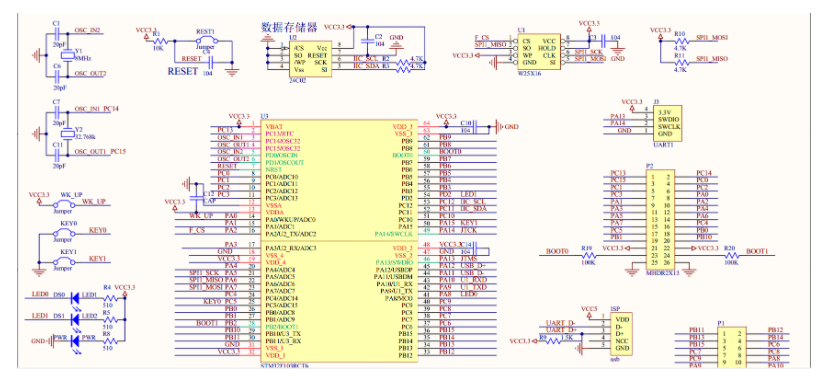Click the OSC_IN1_PC14 net label
Image resolution: width=834 pixels, height=378 pixels.
coord(97,109)
